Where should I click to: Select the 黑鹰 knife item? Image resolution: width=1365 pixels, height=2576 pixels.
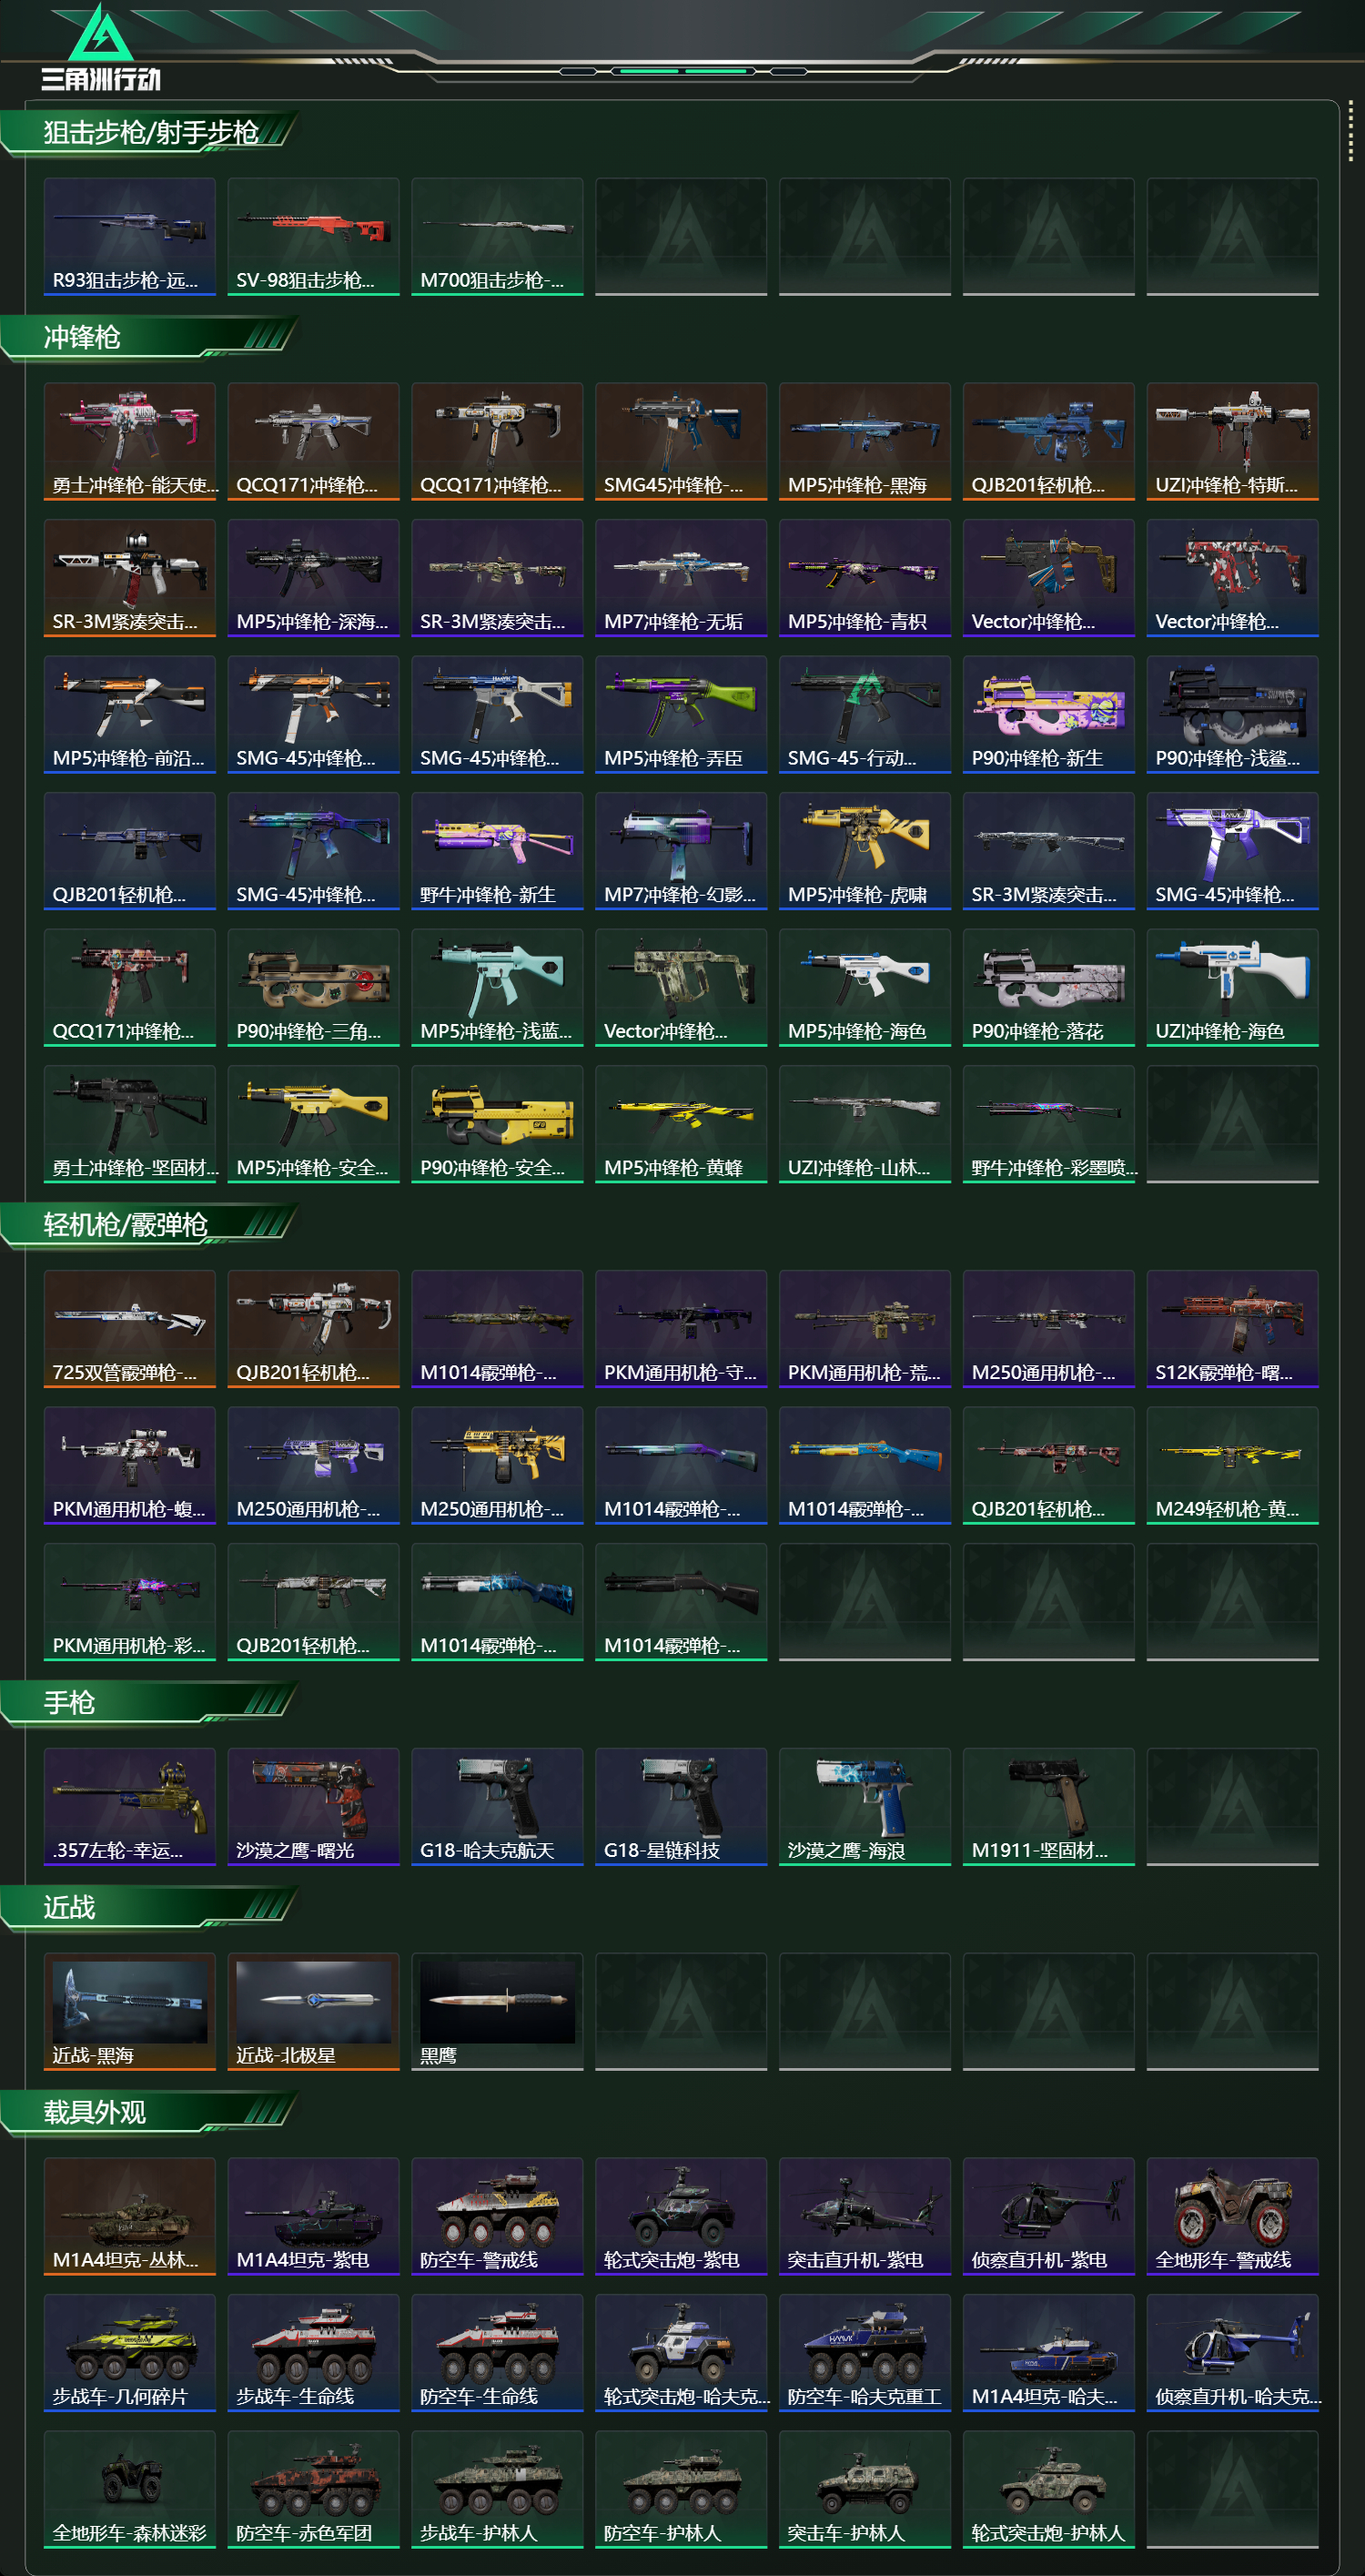(x=496, y=2011)
